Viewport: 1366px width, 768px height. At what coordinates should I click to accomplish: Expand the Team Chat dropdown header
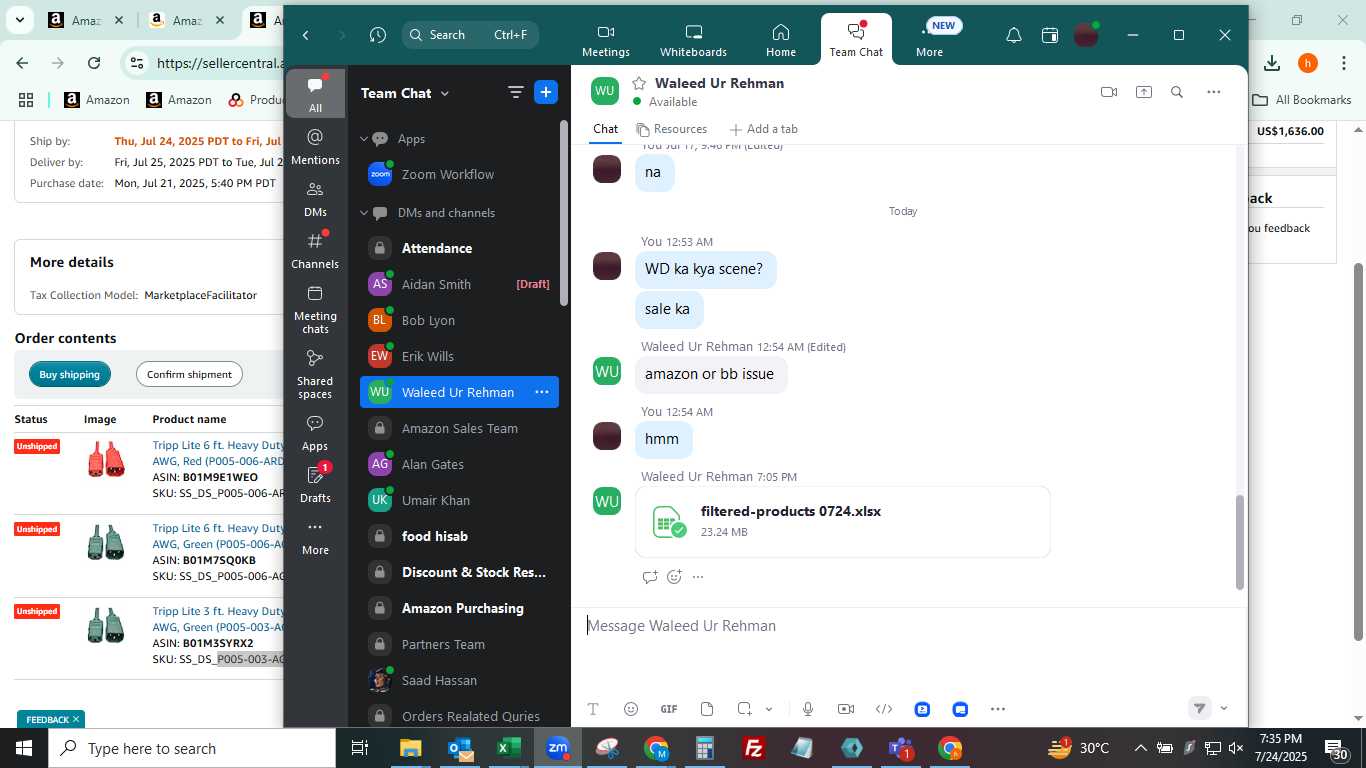(x=405, y=93)
